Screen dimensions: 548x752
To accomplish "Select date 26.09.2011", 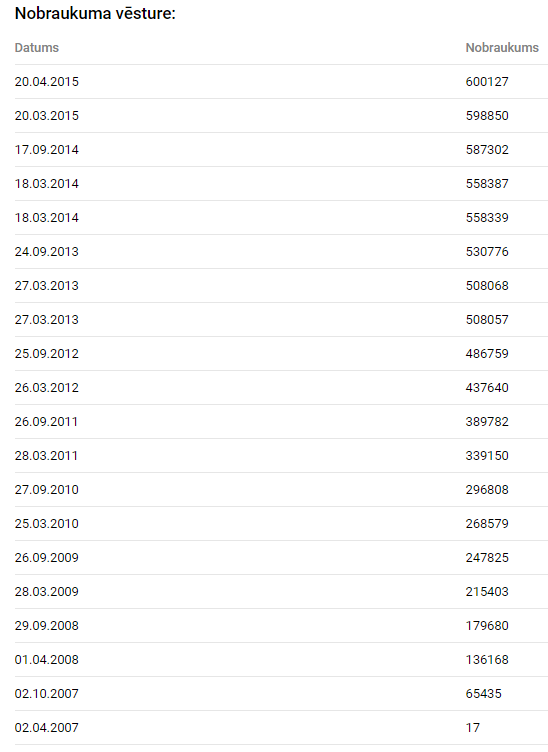I will 46,422.
